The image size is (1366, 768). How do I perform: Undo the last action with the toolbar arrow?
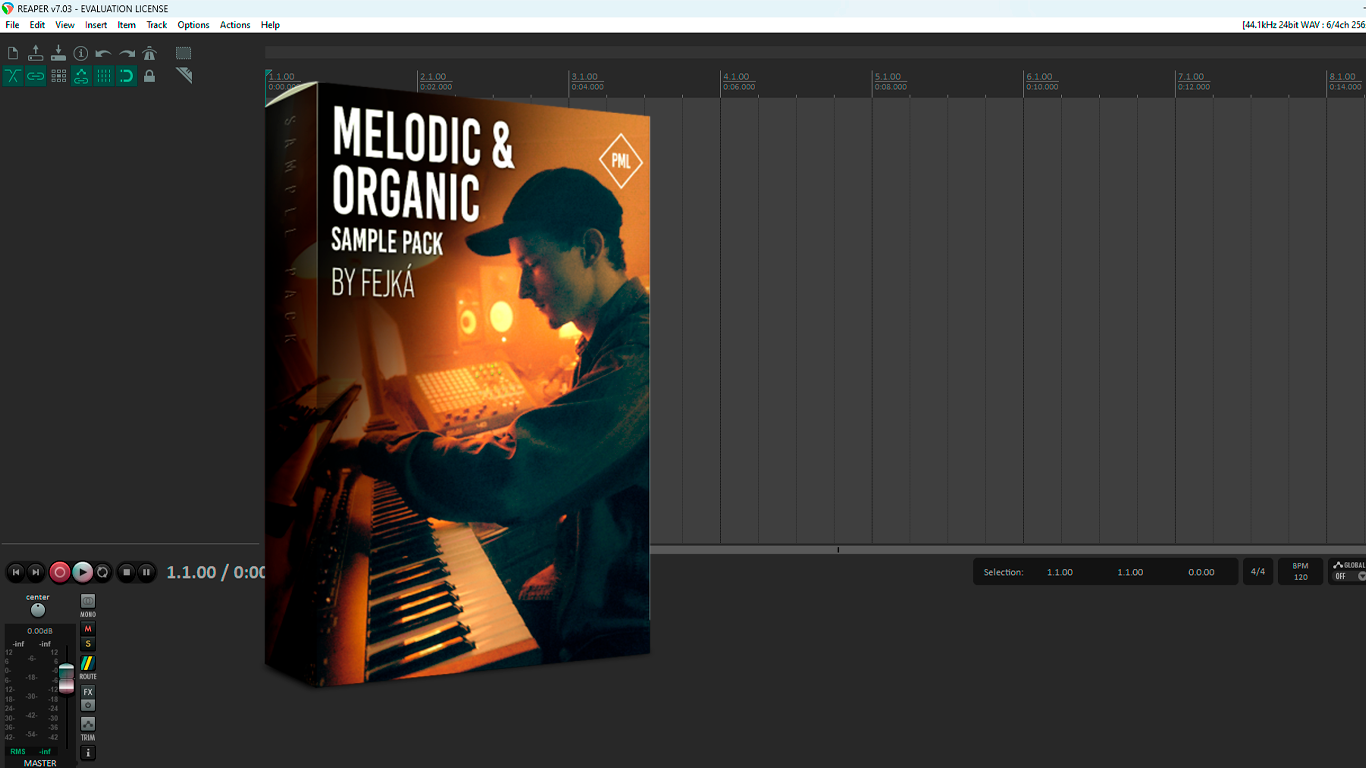click(x=104, y=53)
